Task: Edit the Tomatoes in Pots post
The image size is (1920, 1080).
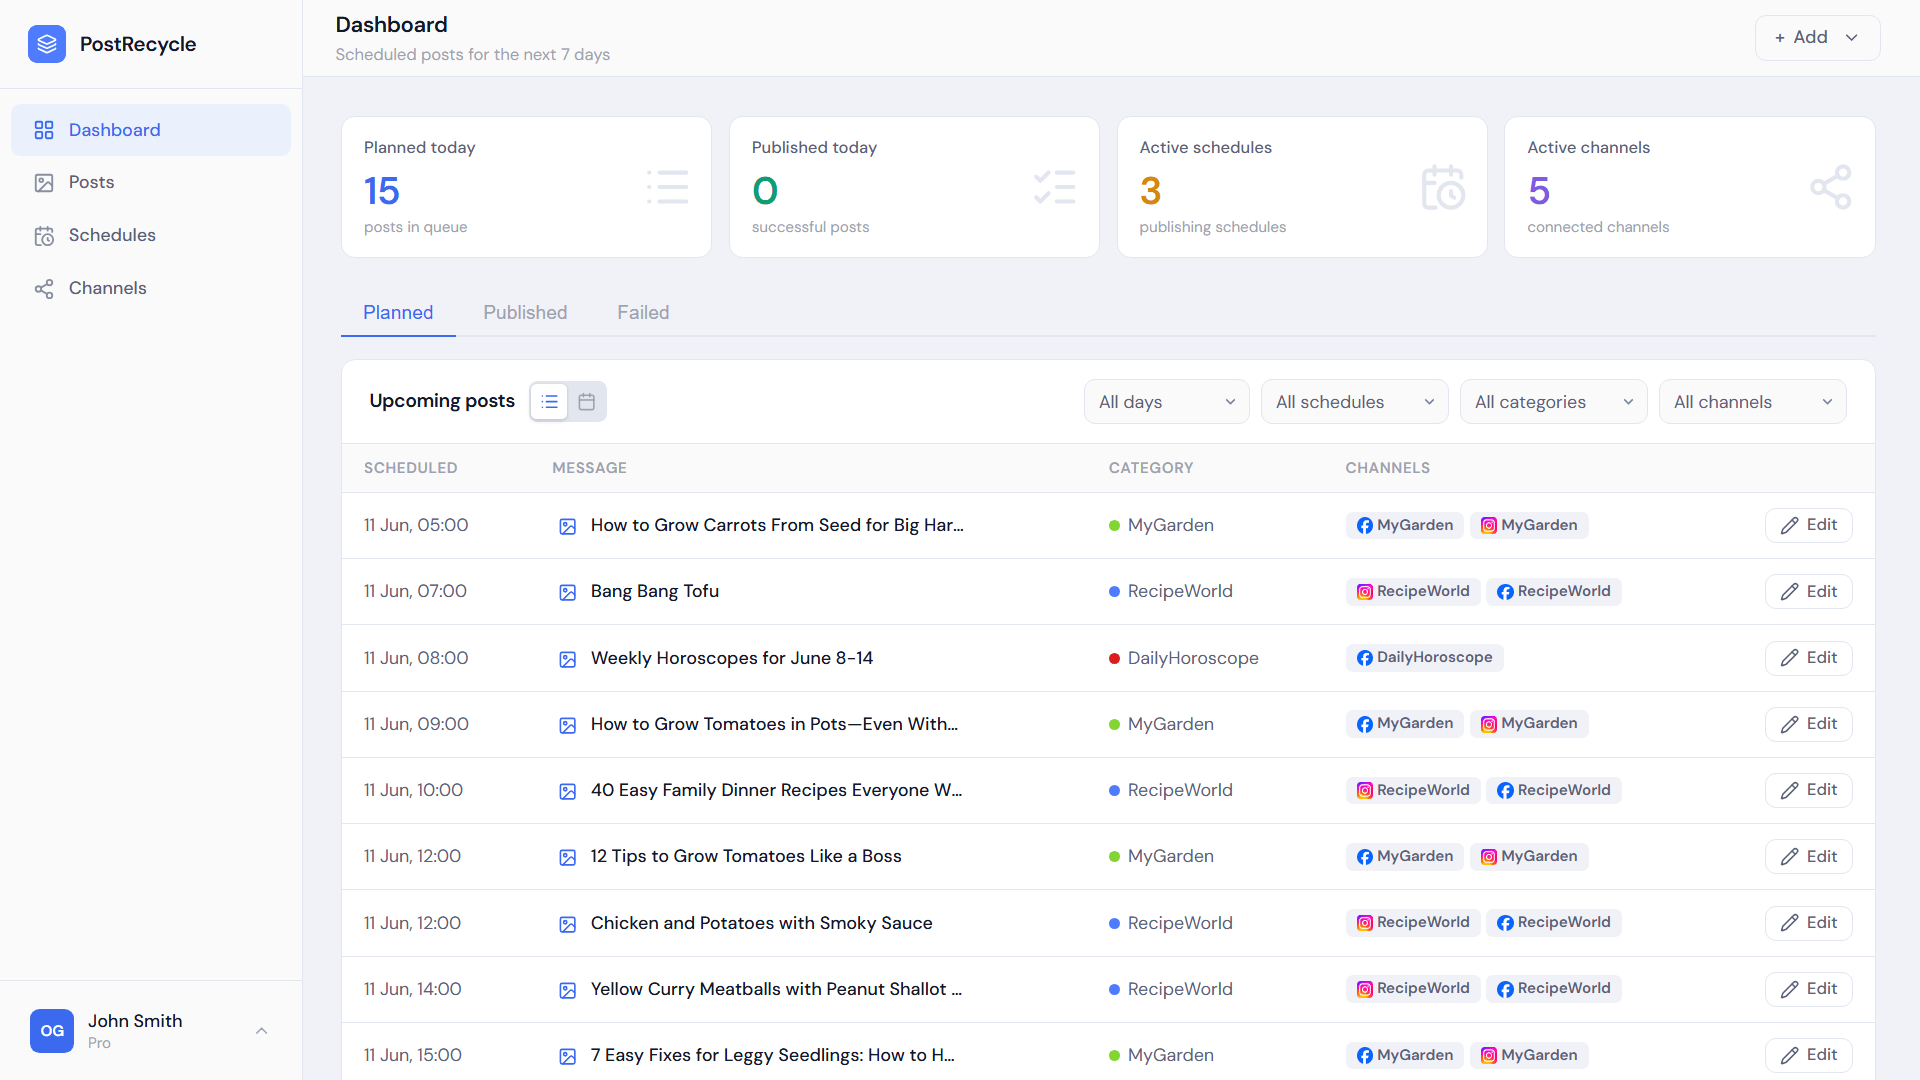Action: point(1808,724)
